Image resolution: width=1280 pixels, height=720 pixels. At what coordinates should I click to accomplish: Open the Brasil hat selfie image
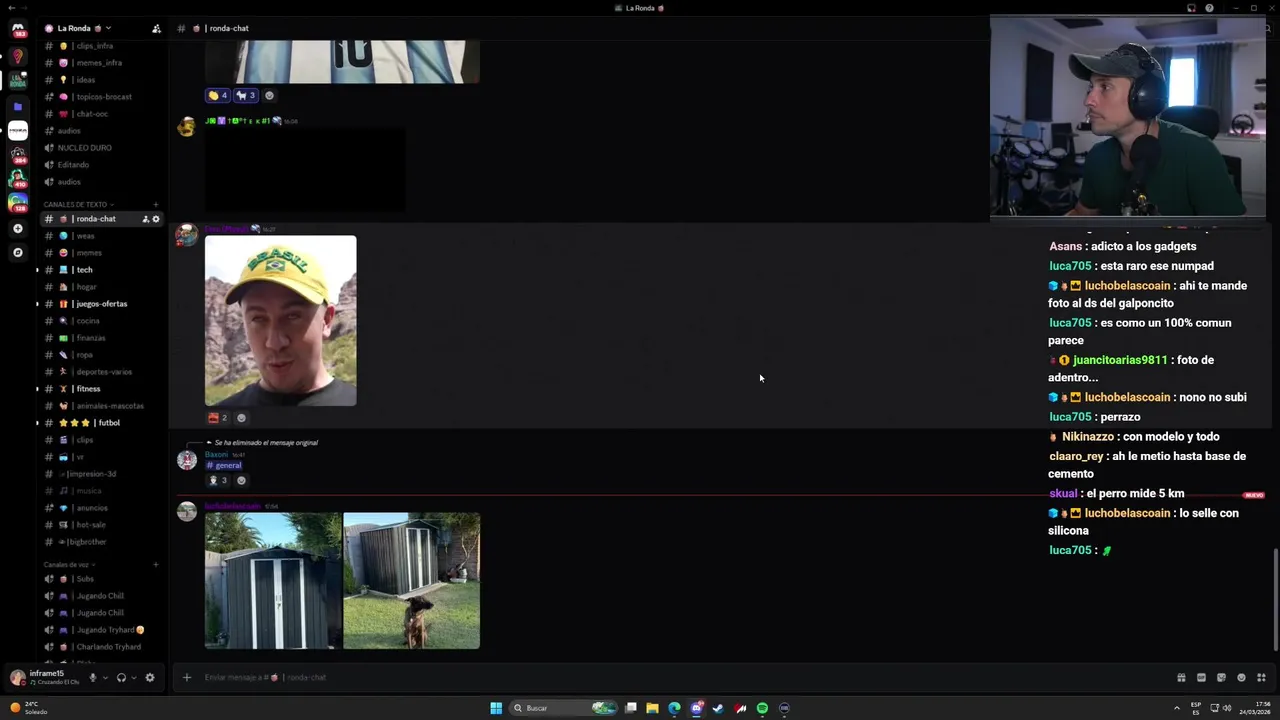280,321
